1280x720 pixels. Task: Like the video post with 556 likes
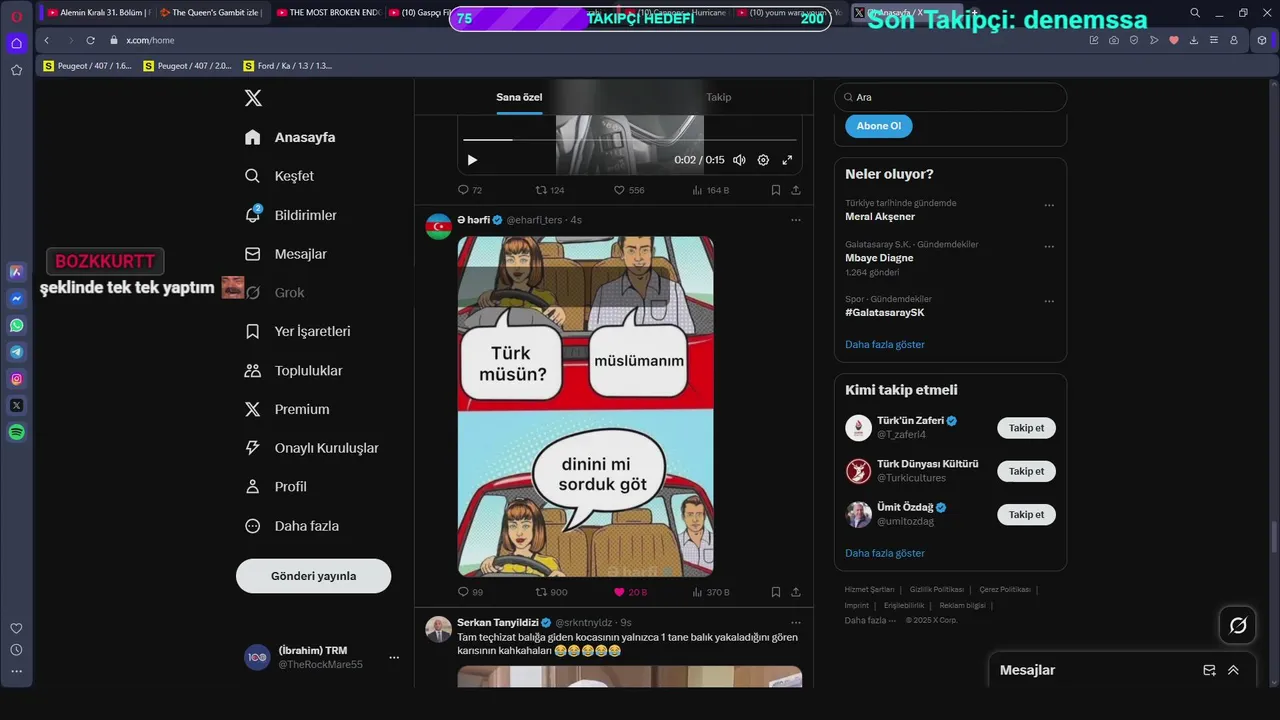point(629,190)
